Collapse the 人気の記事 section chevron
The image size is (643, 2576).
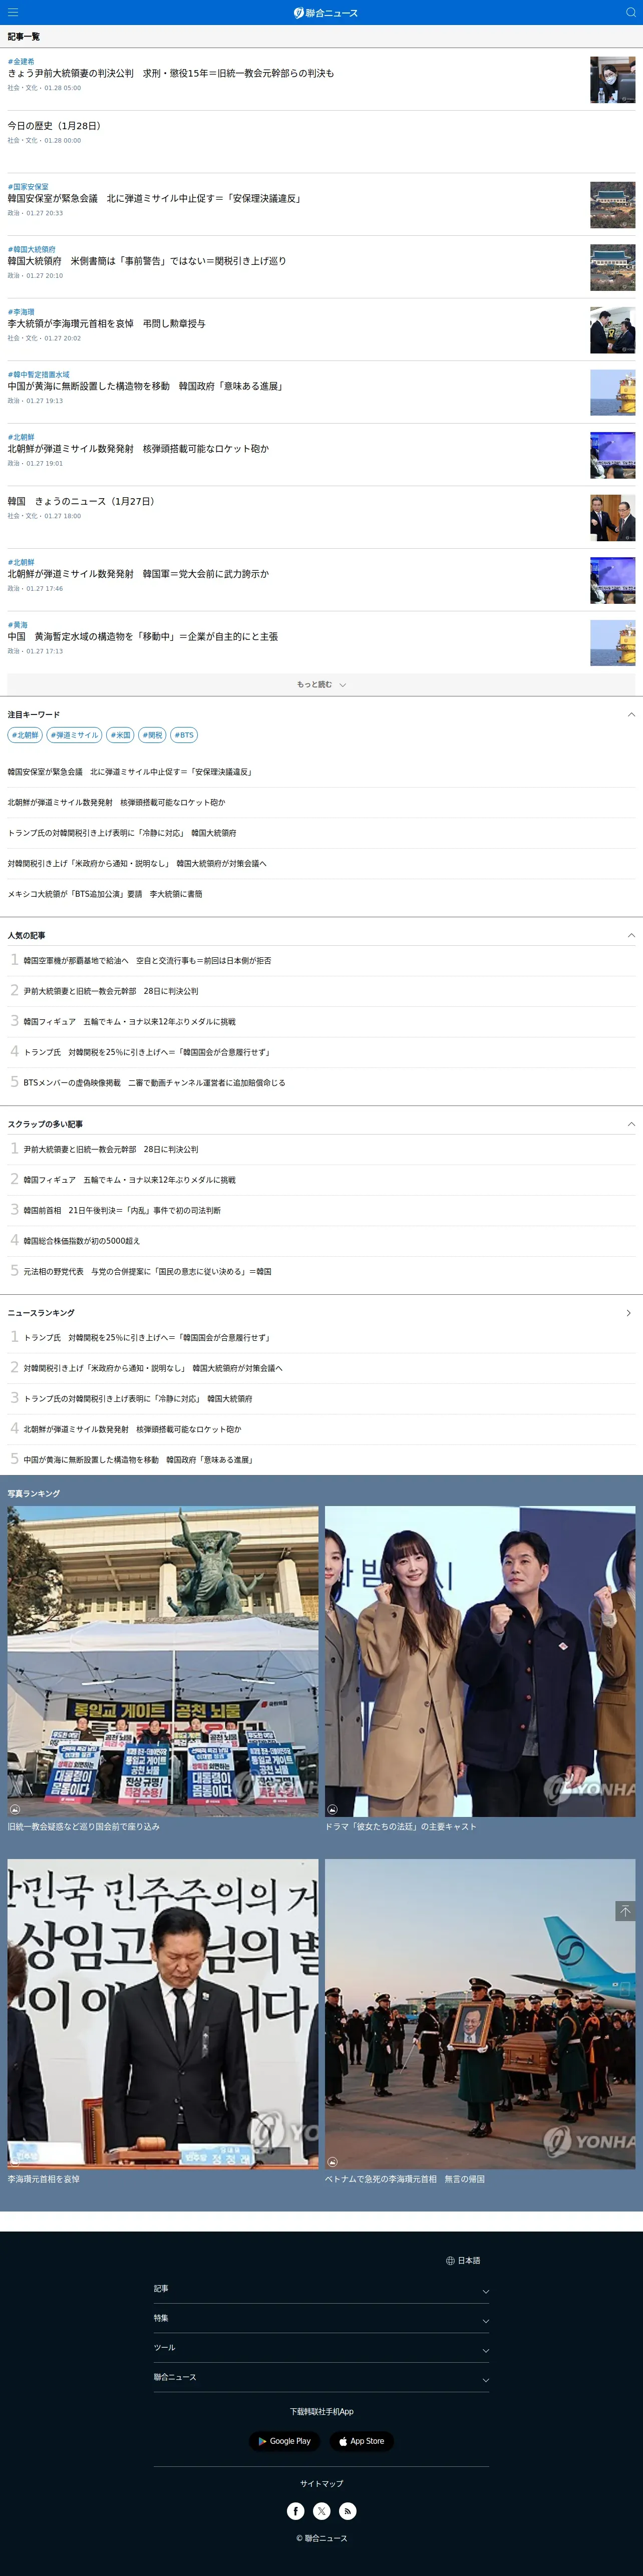[630, 936]
